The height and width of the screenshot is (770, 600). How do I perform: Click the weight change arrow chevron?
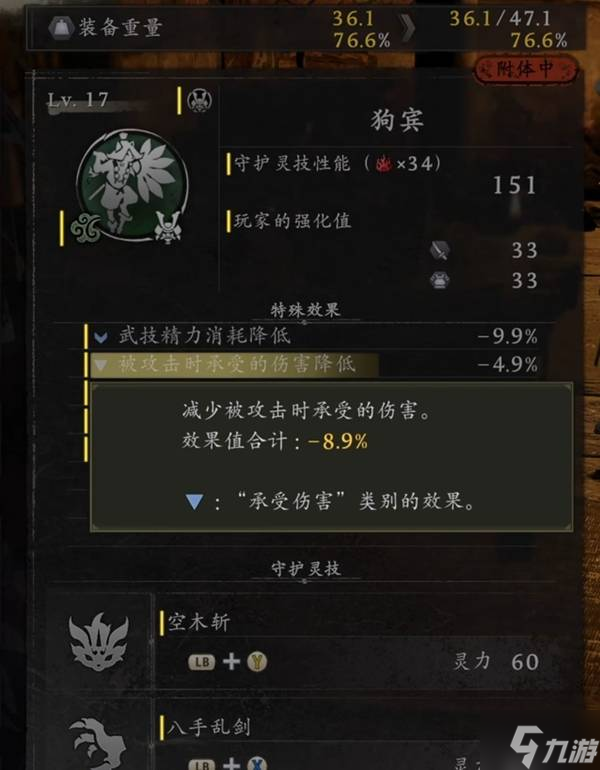point(408,28)
